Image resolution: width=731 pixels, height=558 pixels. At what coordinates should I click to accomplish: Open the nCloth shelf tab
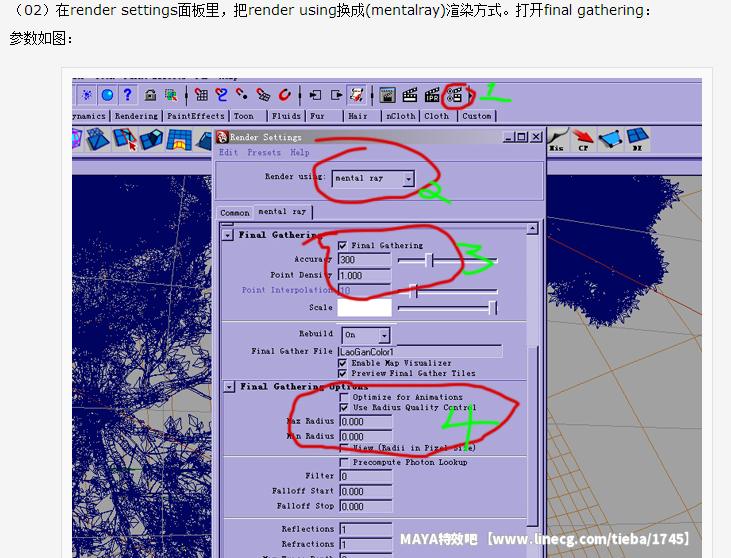[400, 116]
